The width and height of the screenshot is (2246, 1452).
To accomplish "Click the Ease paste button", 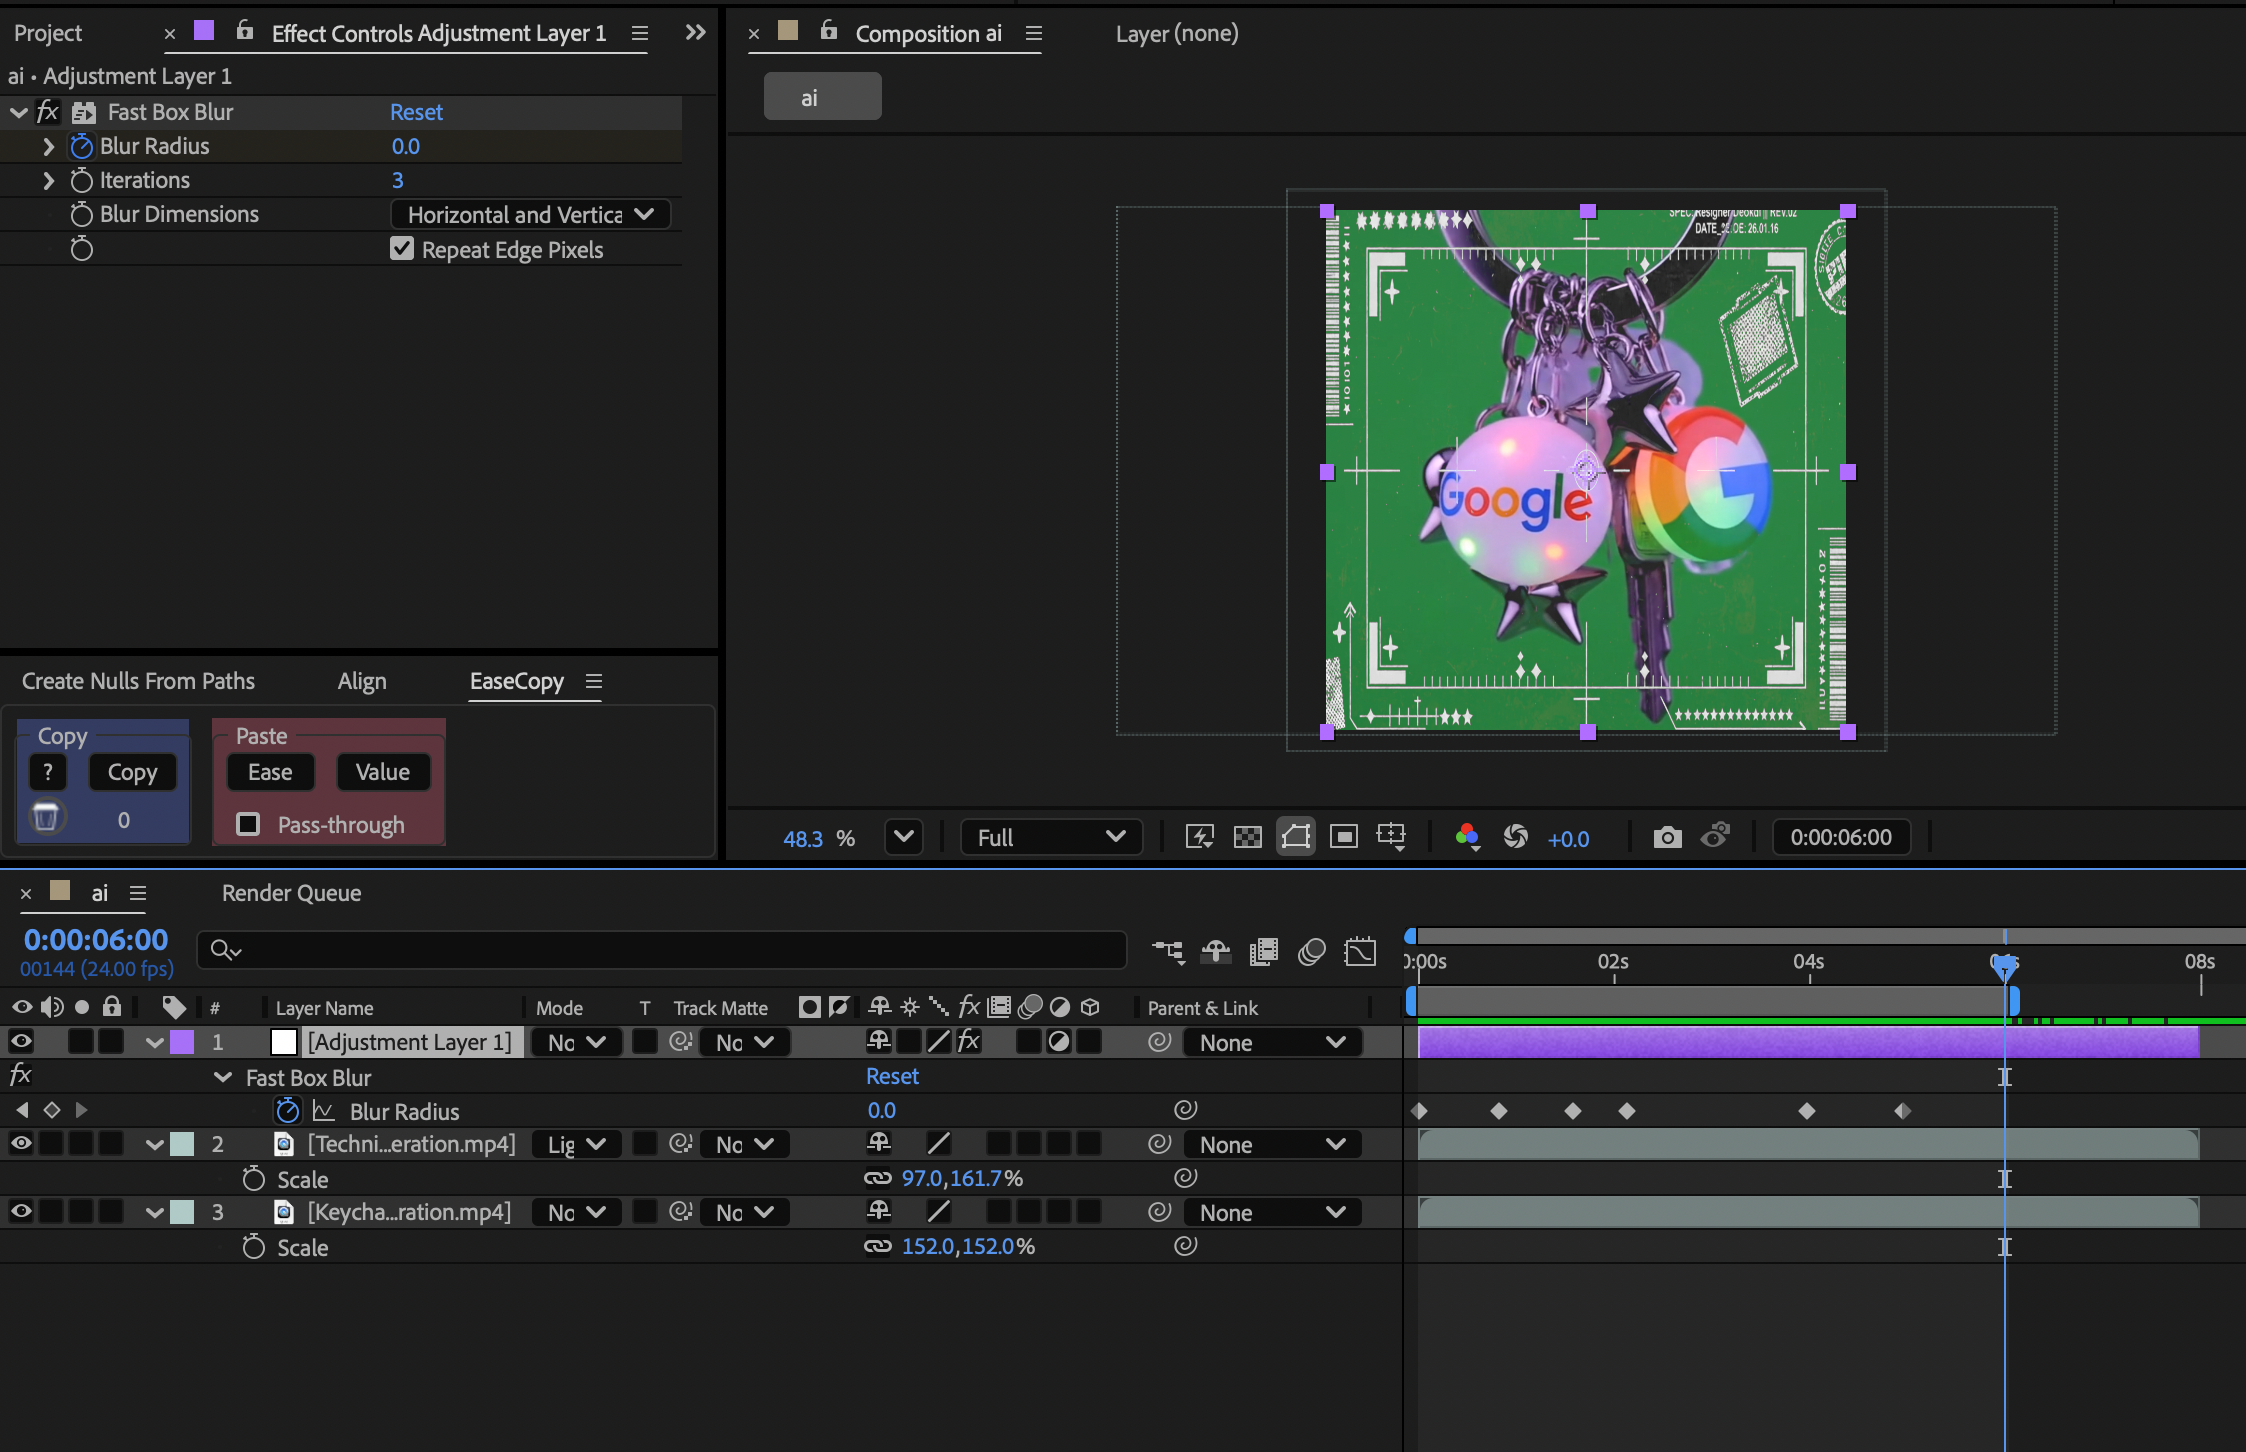I will pos(270,772).
